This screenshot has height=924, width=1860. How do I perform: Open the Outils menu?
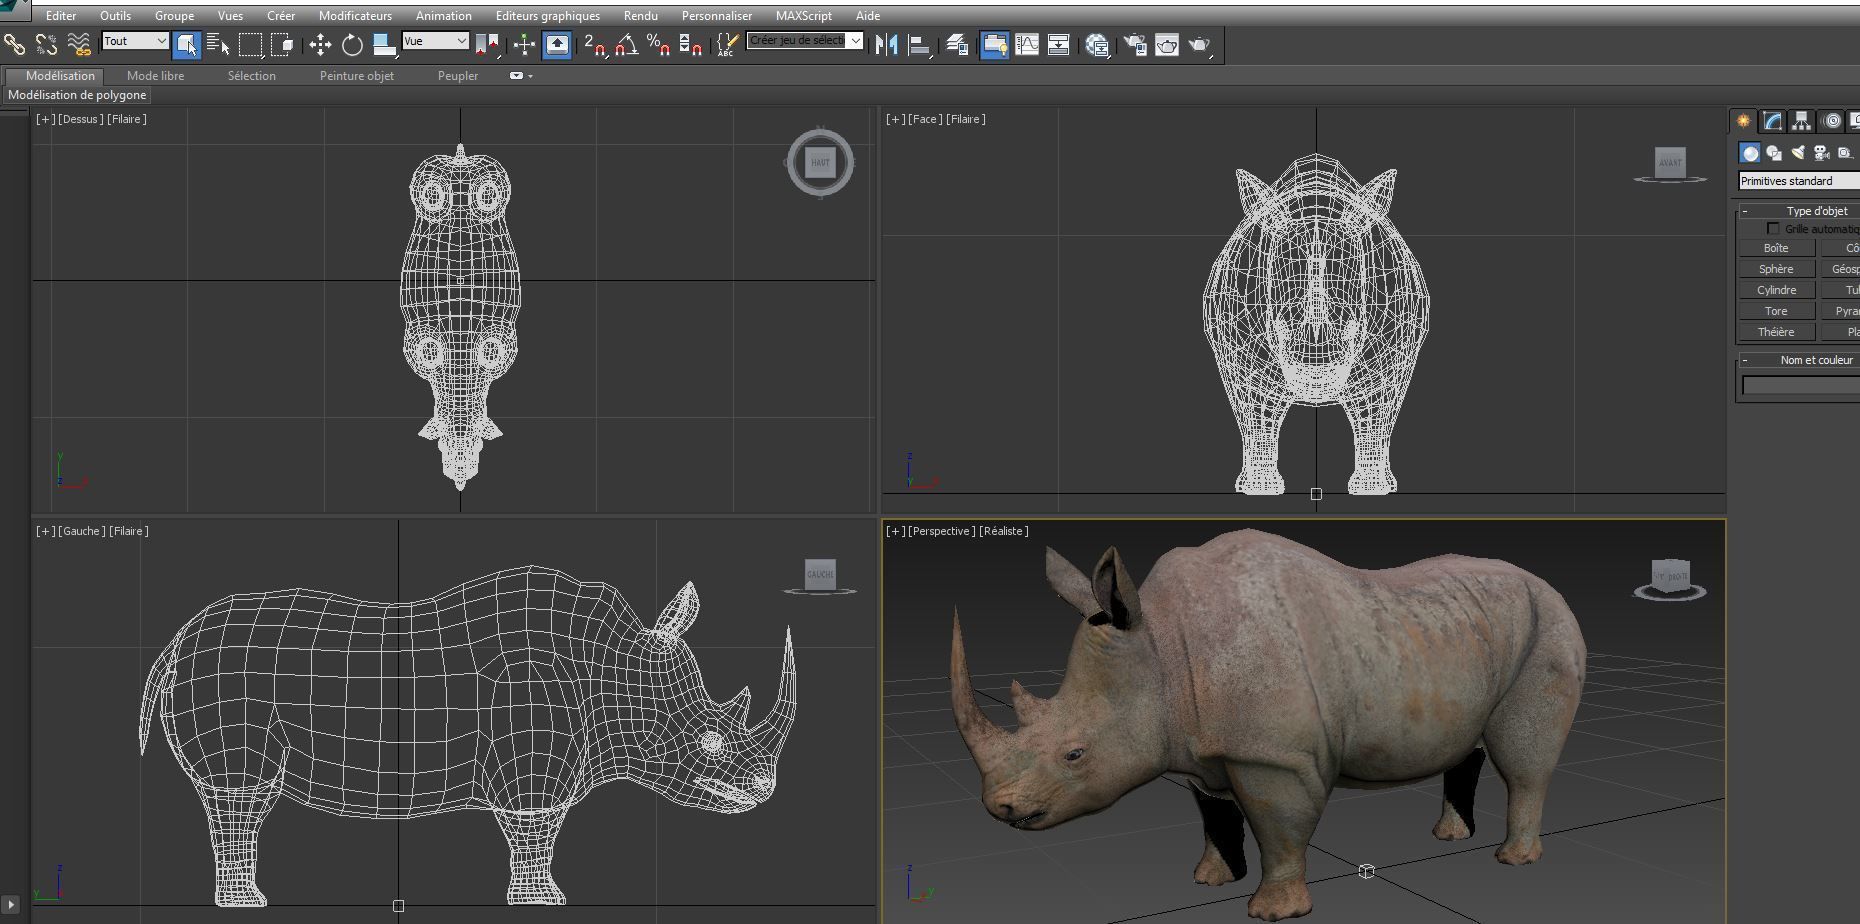pyautogui.click(x=115, y=16)
